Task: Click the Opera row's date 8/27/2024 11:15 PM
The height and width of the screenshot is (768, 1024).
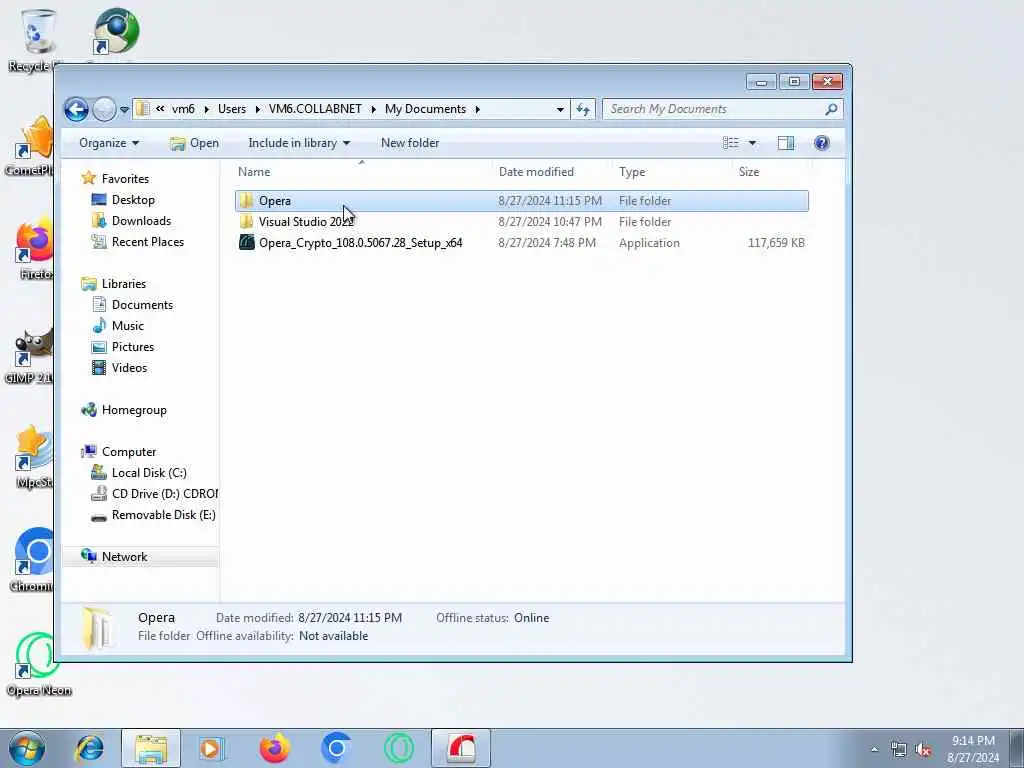Action: pos(550,201)
